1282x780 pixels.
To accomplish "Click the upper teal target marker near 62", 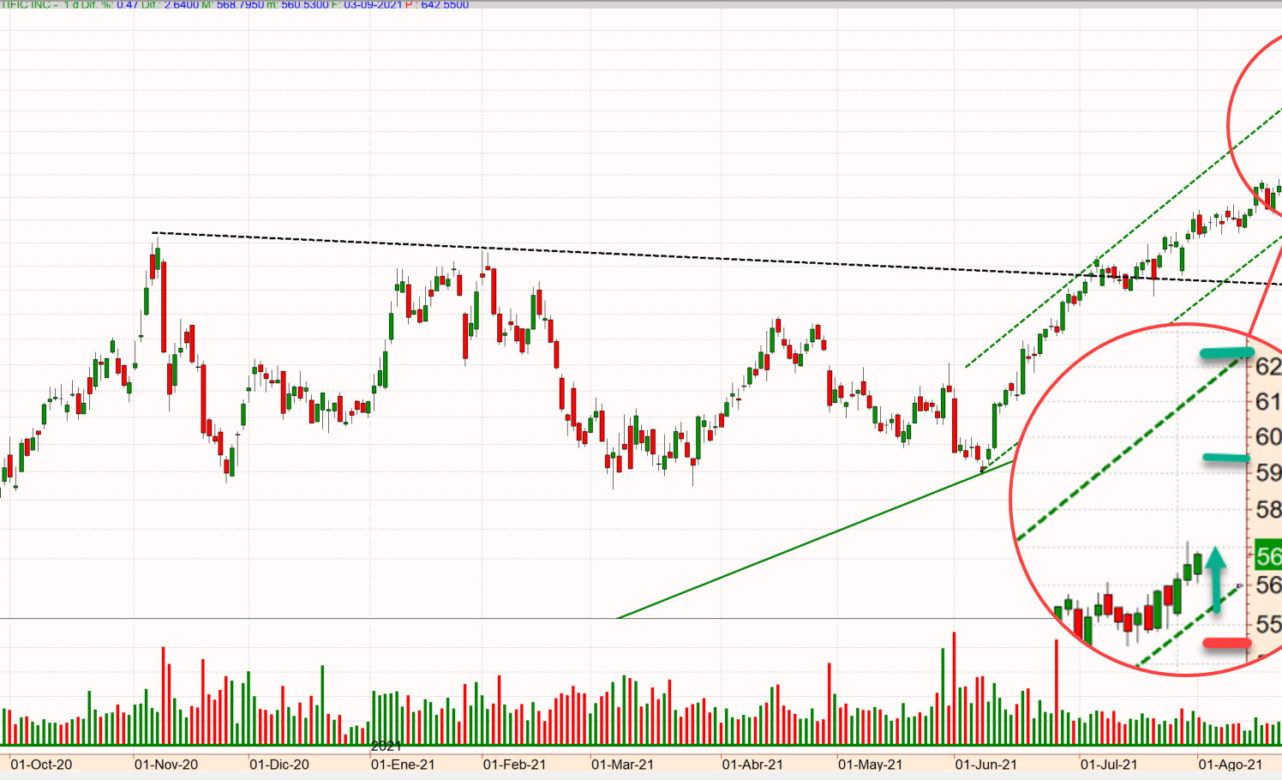I will [1227, 353].
